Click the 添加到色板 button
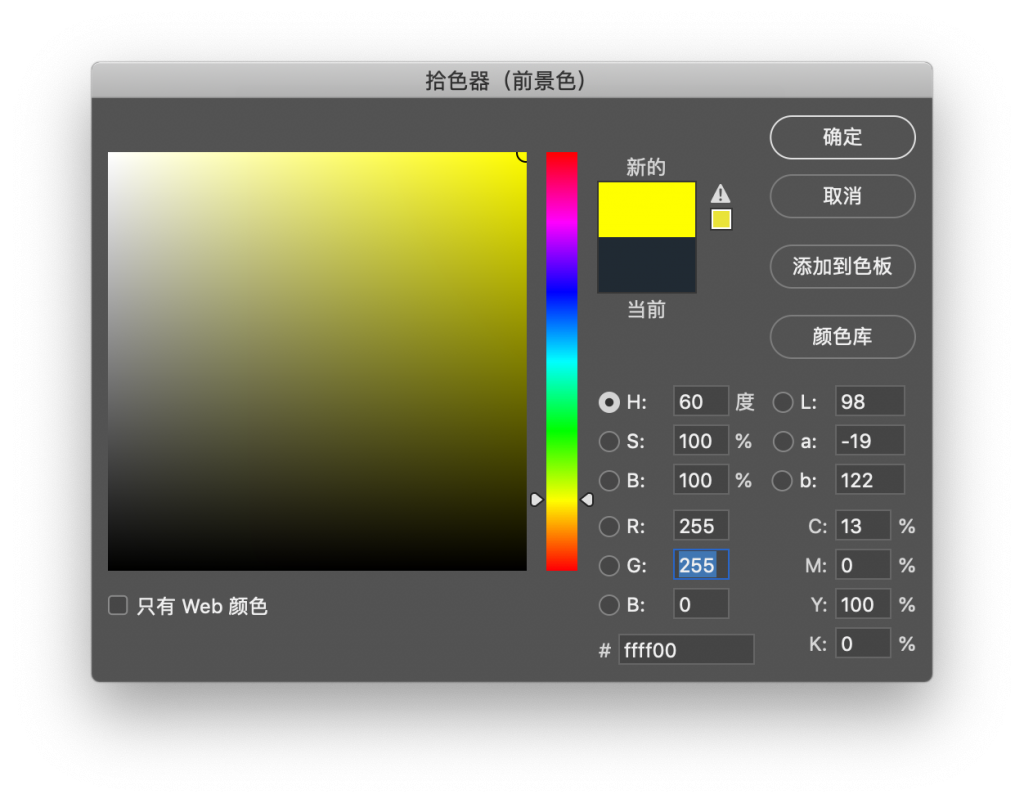1024x803 pixels. click(842, 267)
